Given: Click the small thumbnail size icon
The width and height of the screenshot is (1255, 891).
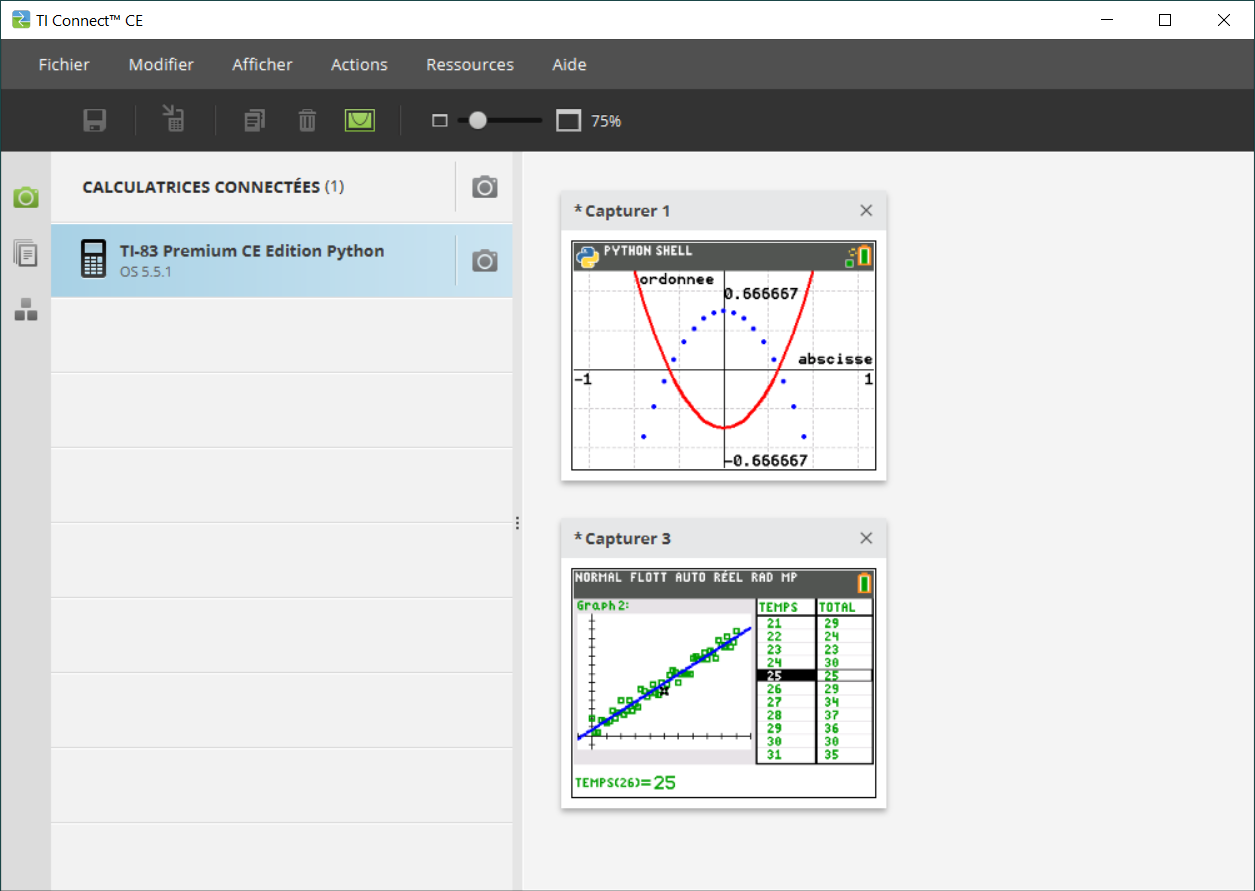Looking at the screenshot, I should [x=439, y=121].
